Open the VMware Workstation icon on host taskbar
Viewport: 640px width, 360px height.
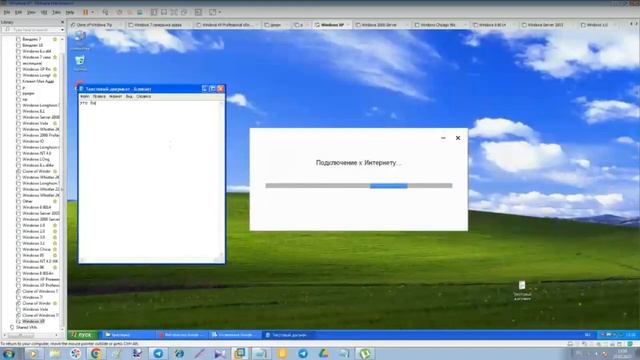tap(240, 353)
